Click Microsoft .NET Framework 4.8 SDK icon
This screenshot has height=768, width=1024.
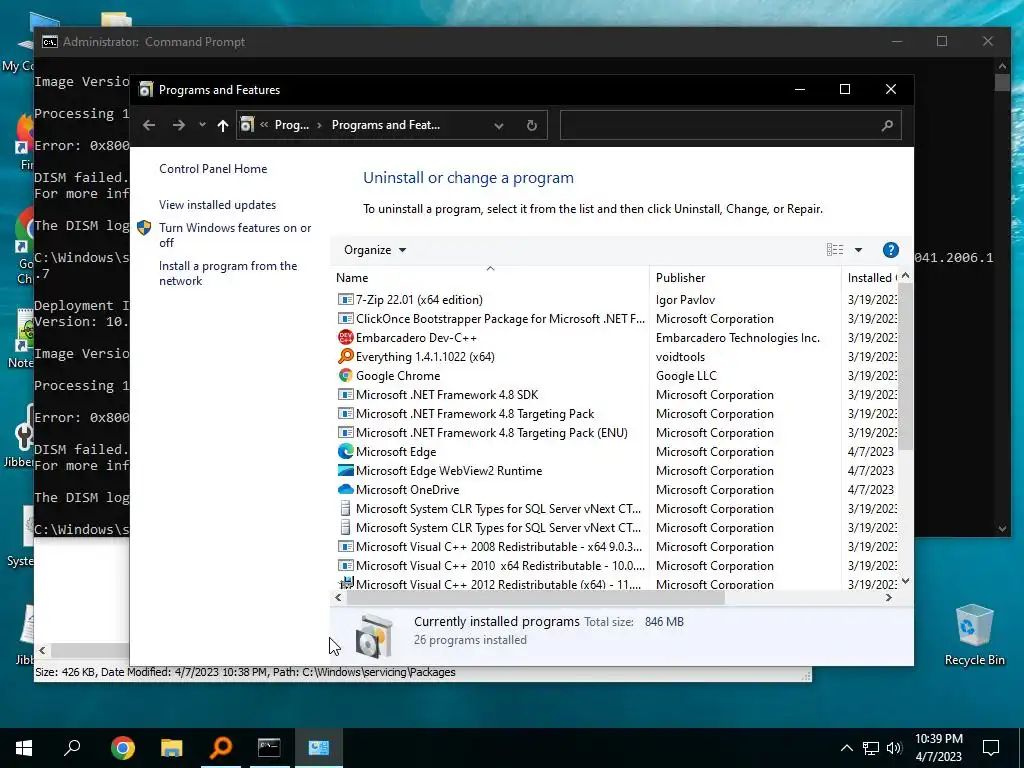345,394
